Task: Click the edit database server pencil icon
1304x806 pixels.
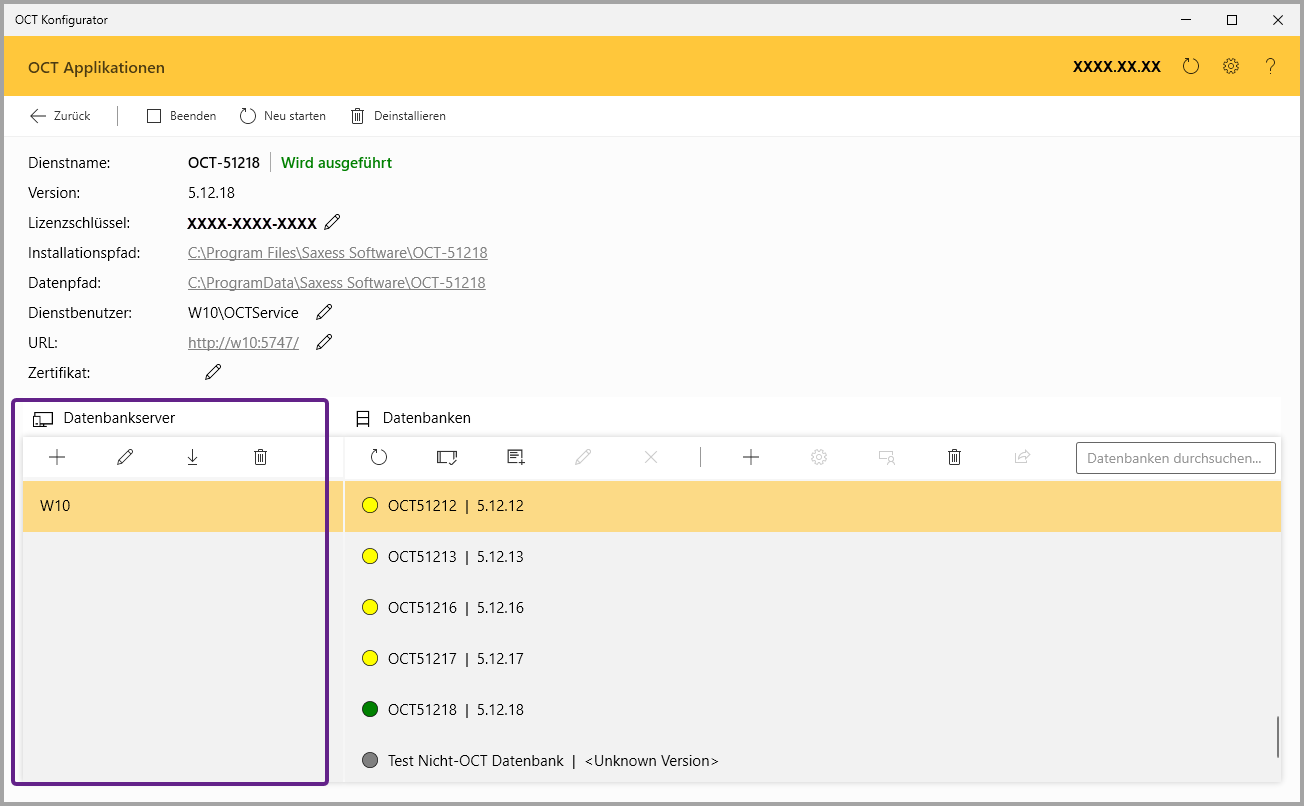Action: point(125,457)
